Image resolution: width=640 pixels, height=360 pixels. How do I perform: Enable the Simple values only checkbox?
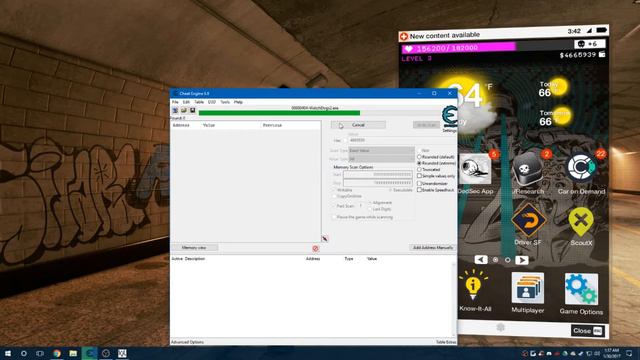point(419,176)
